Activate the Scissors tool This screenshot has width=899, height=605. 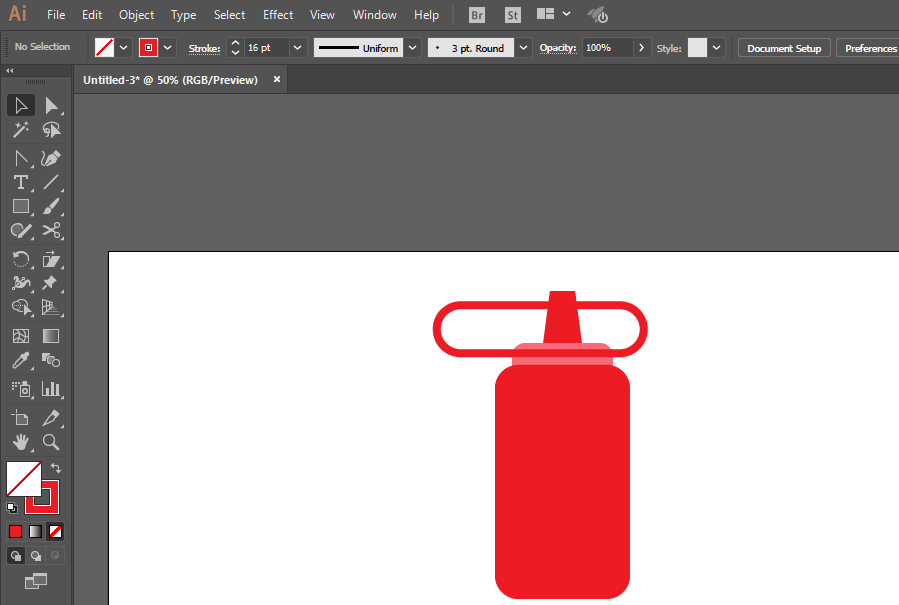click(51, 231)
